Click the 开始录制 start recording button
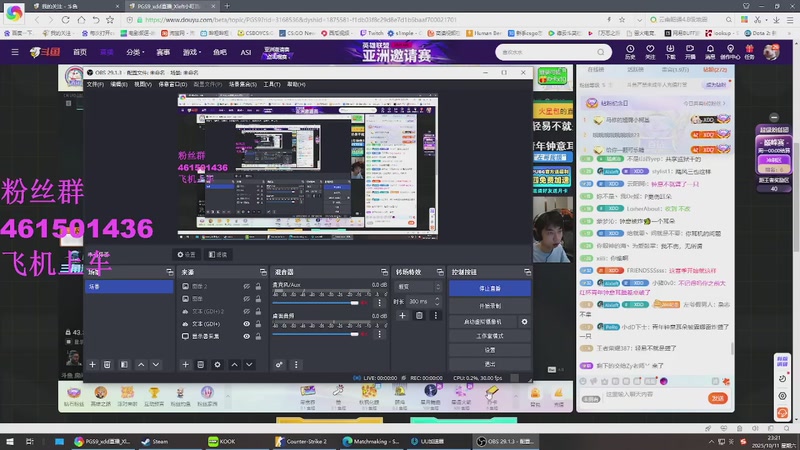The width and height of the screenshot is (800, 450). 490,306
